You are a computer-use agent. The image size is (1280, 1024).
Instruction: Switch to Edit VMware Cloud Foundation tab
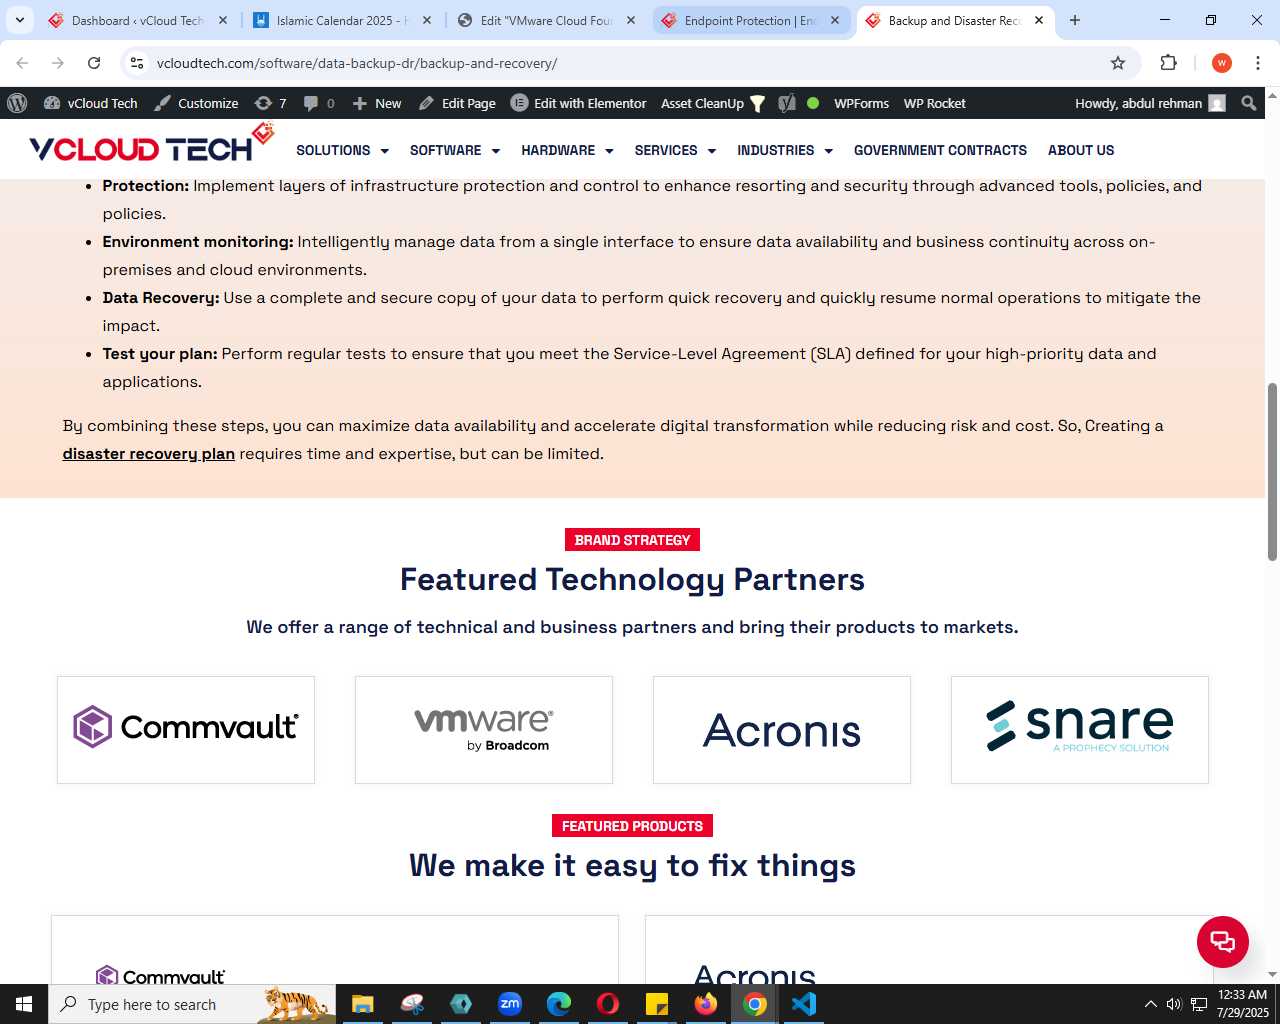pos(546,20)
